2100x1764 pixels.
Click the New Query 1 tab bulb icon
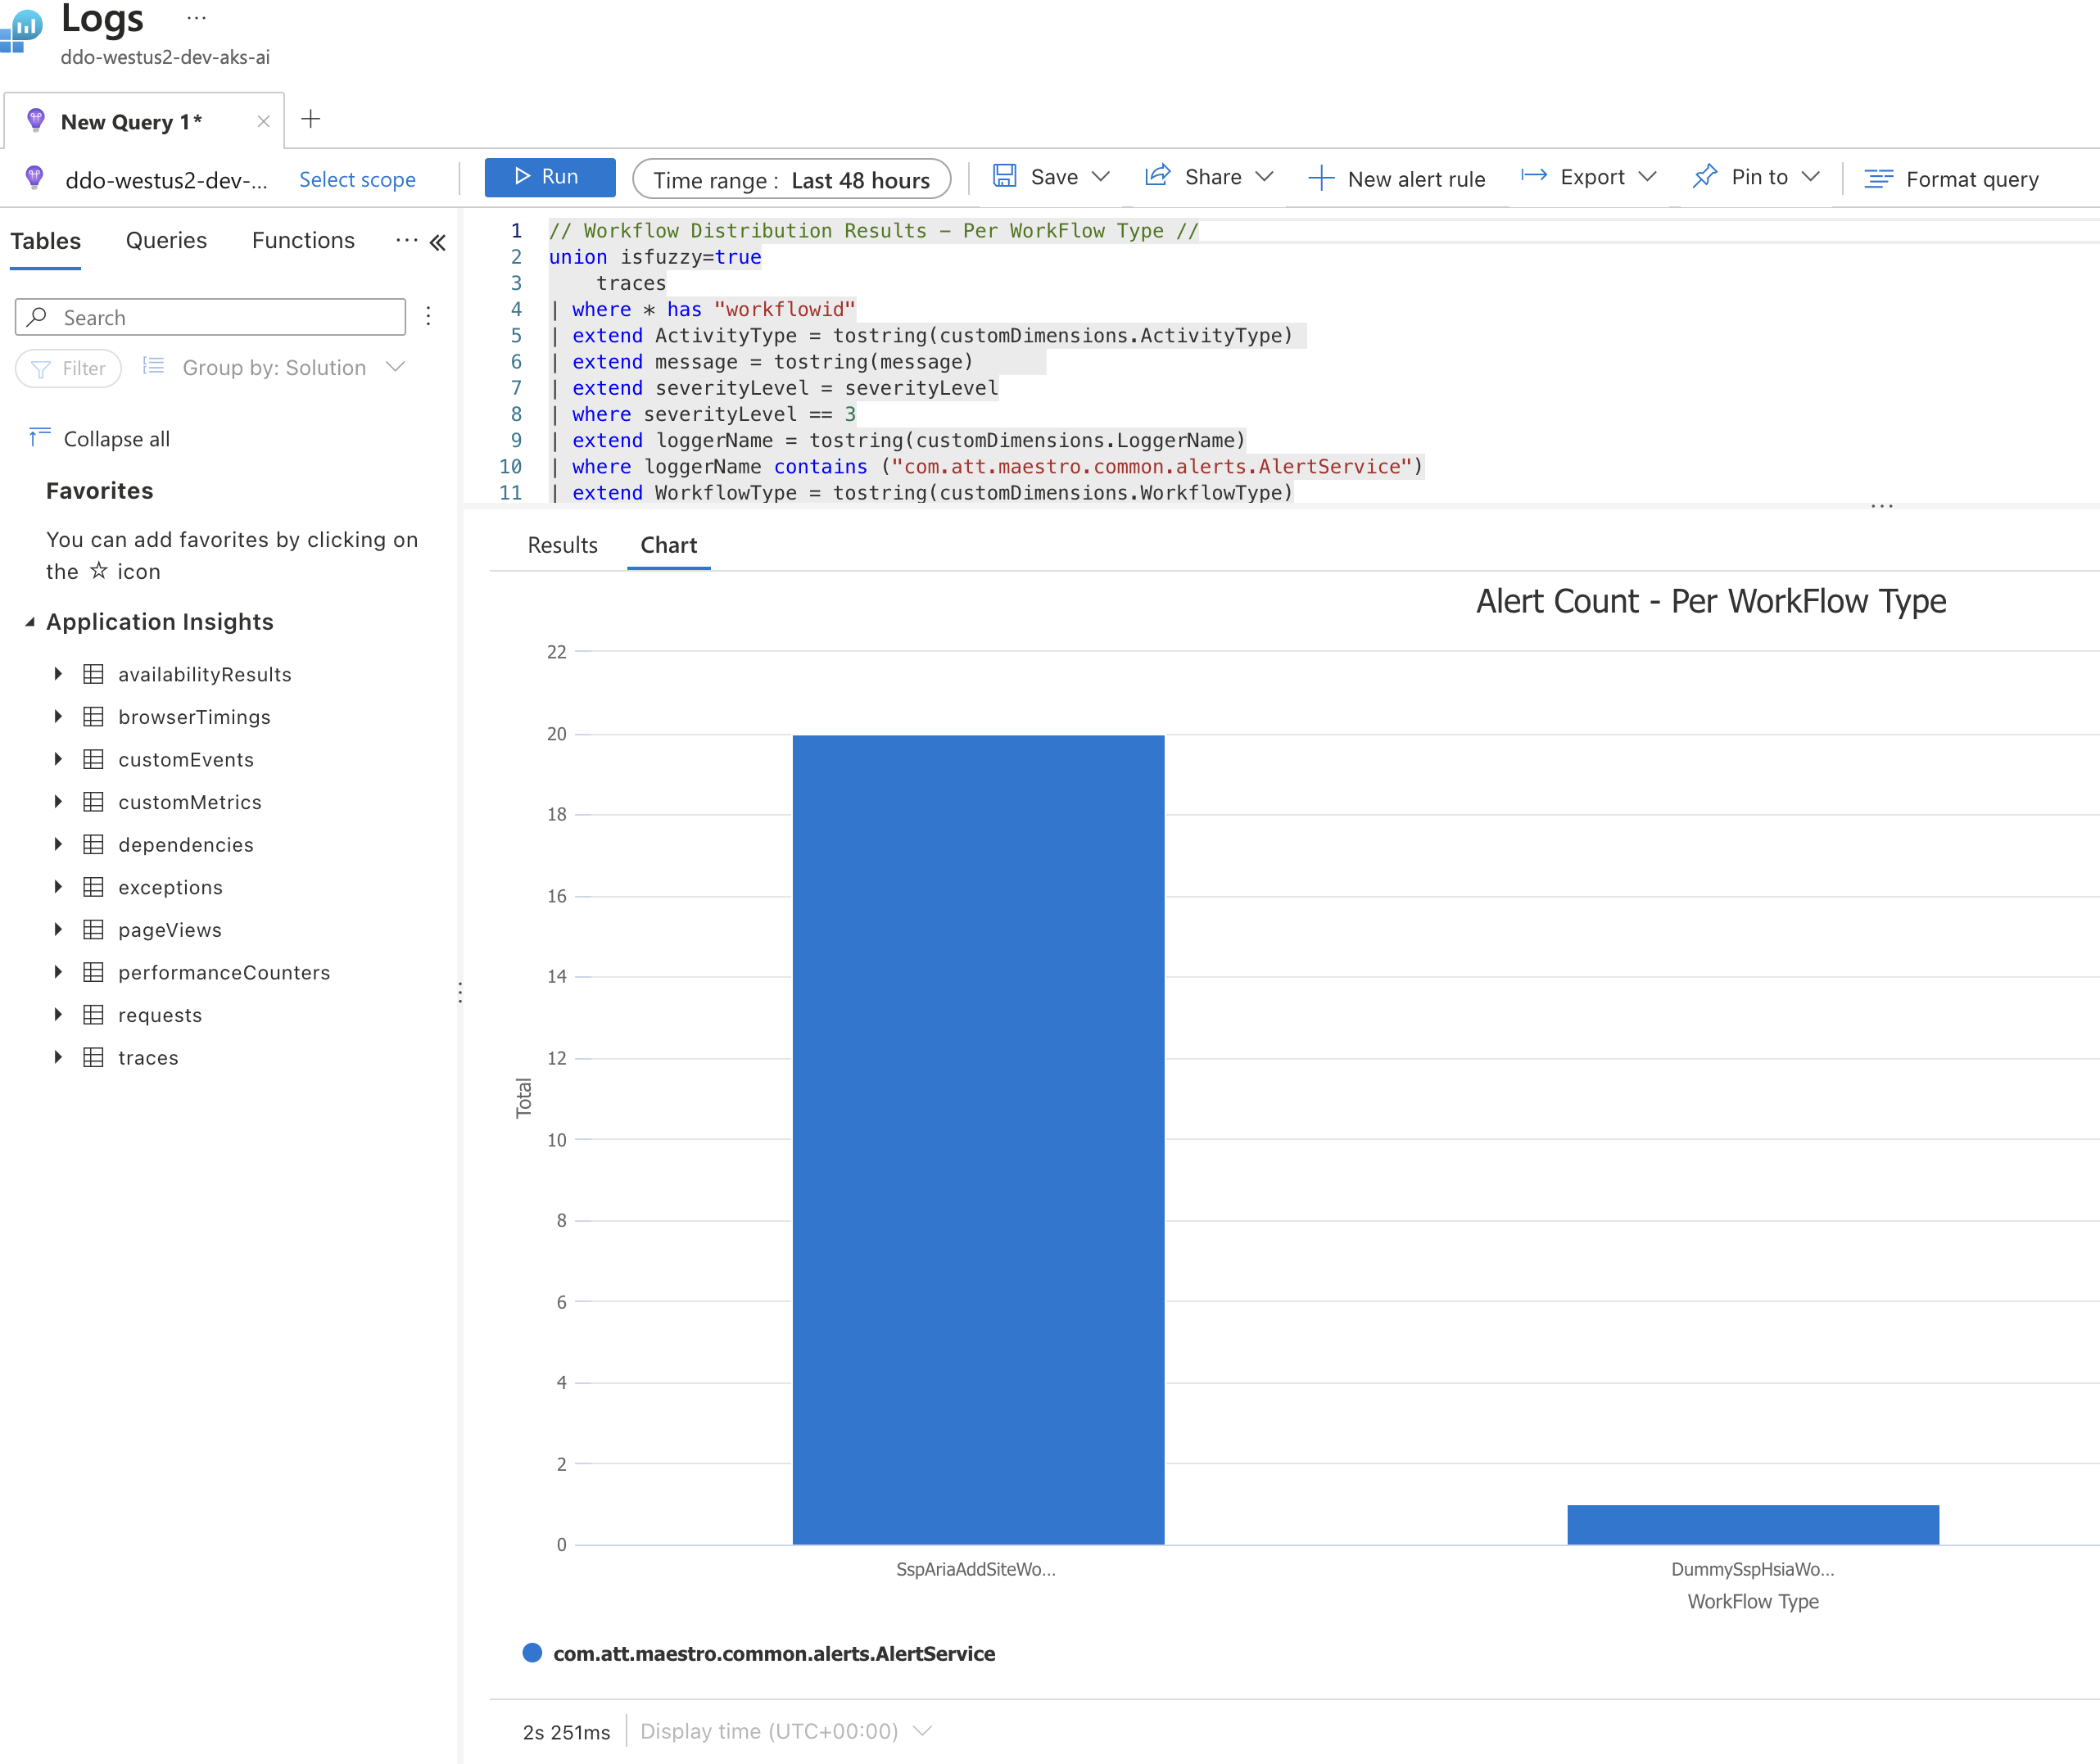(36, 120)
